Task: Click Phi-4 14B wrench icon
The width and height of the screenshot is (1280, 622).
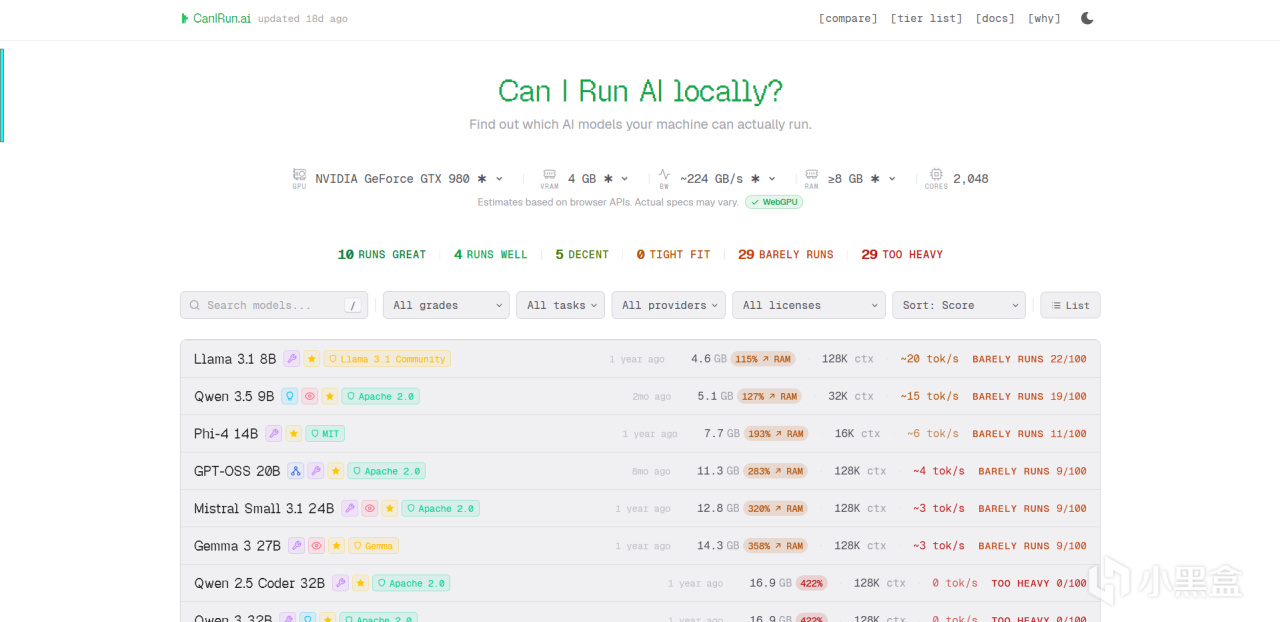Action: tap(273, 433)
